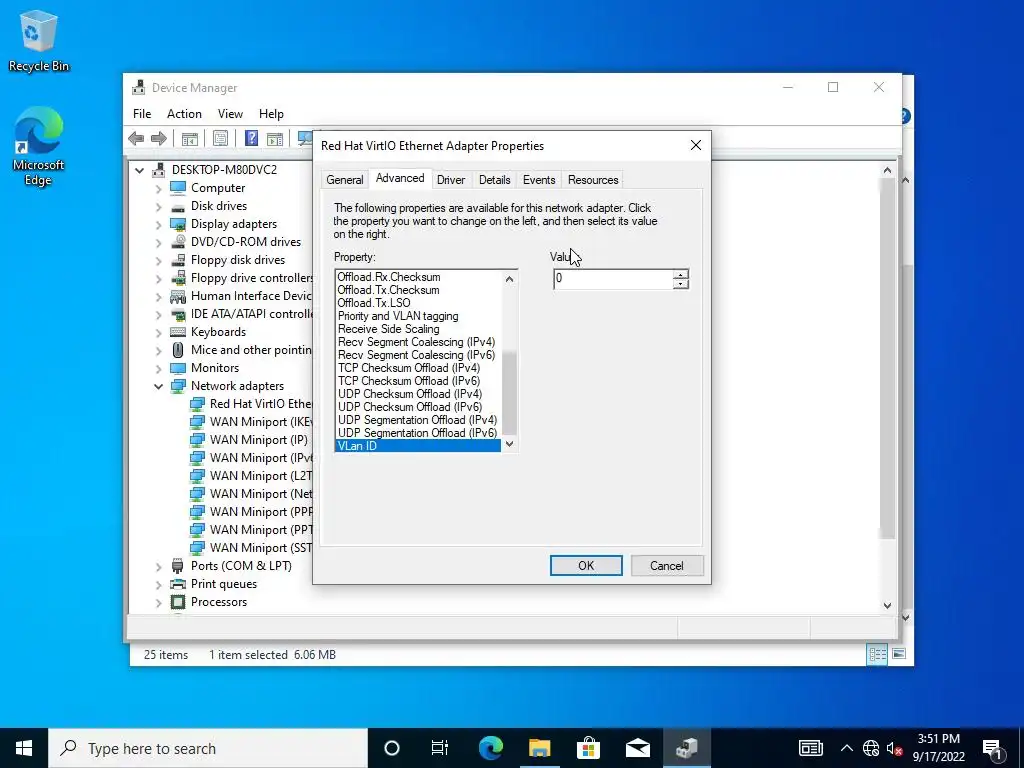Select the Keyboards category icon
This screenshot has height=768, width=1024.
click(178, 332)
